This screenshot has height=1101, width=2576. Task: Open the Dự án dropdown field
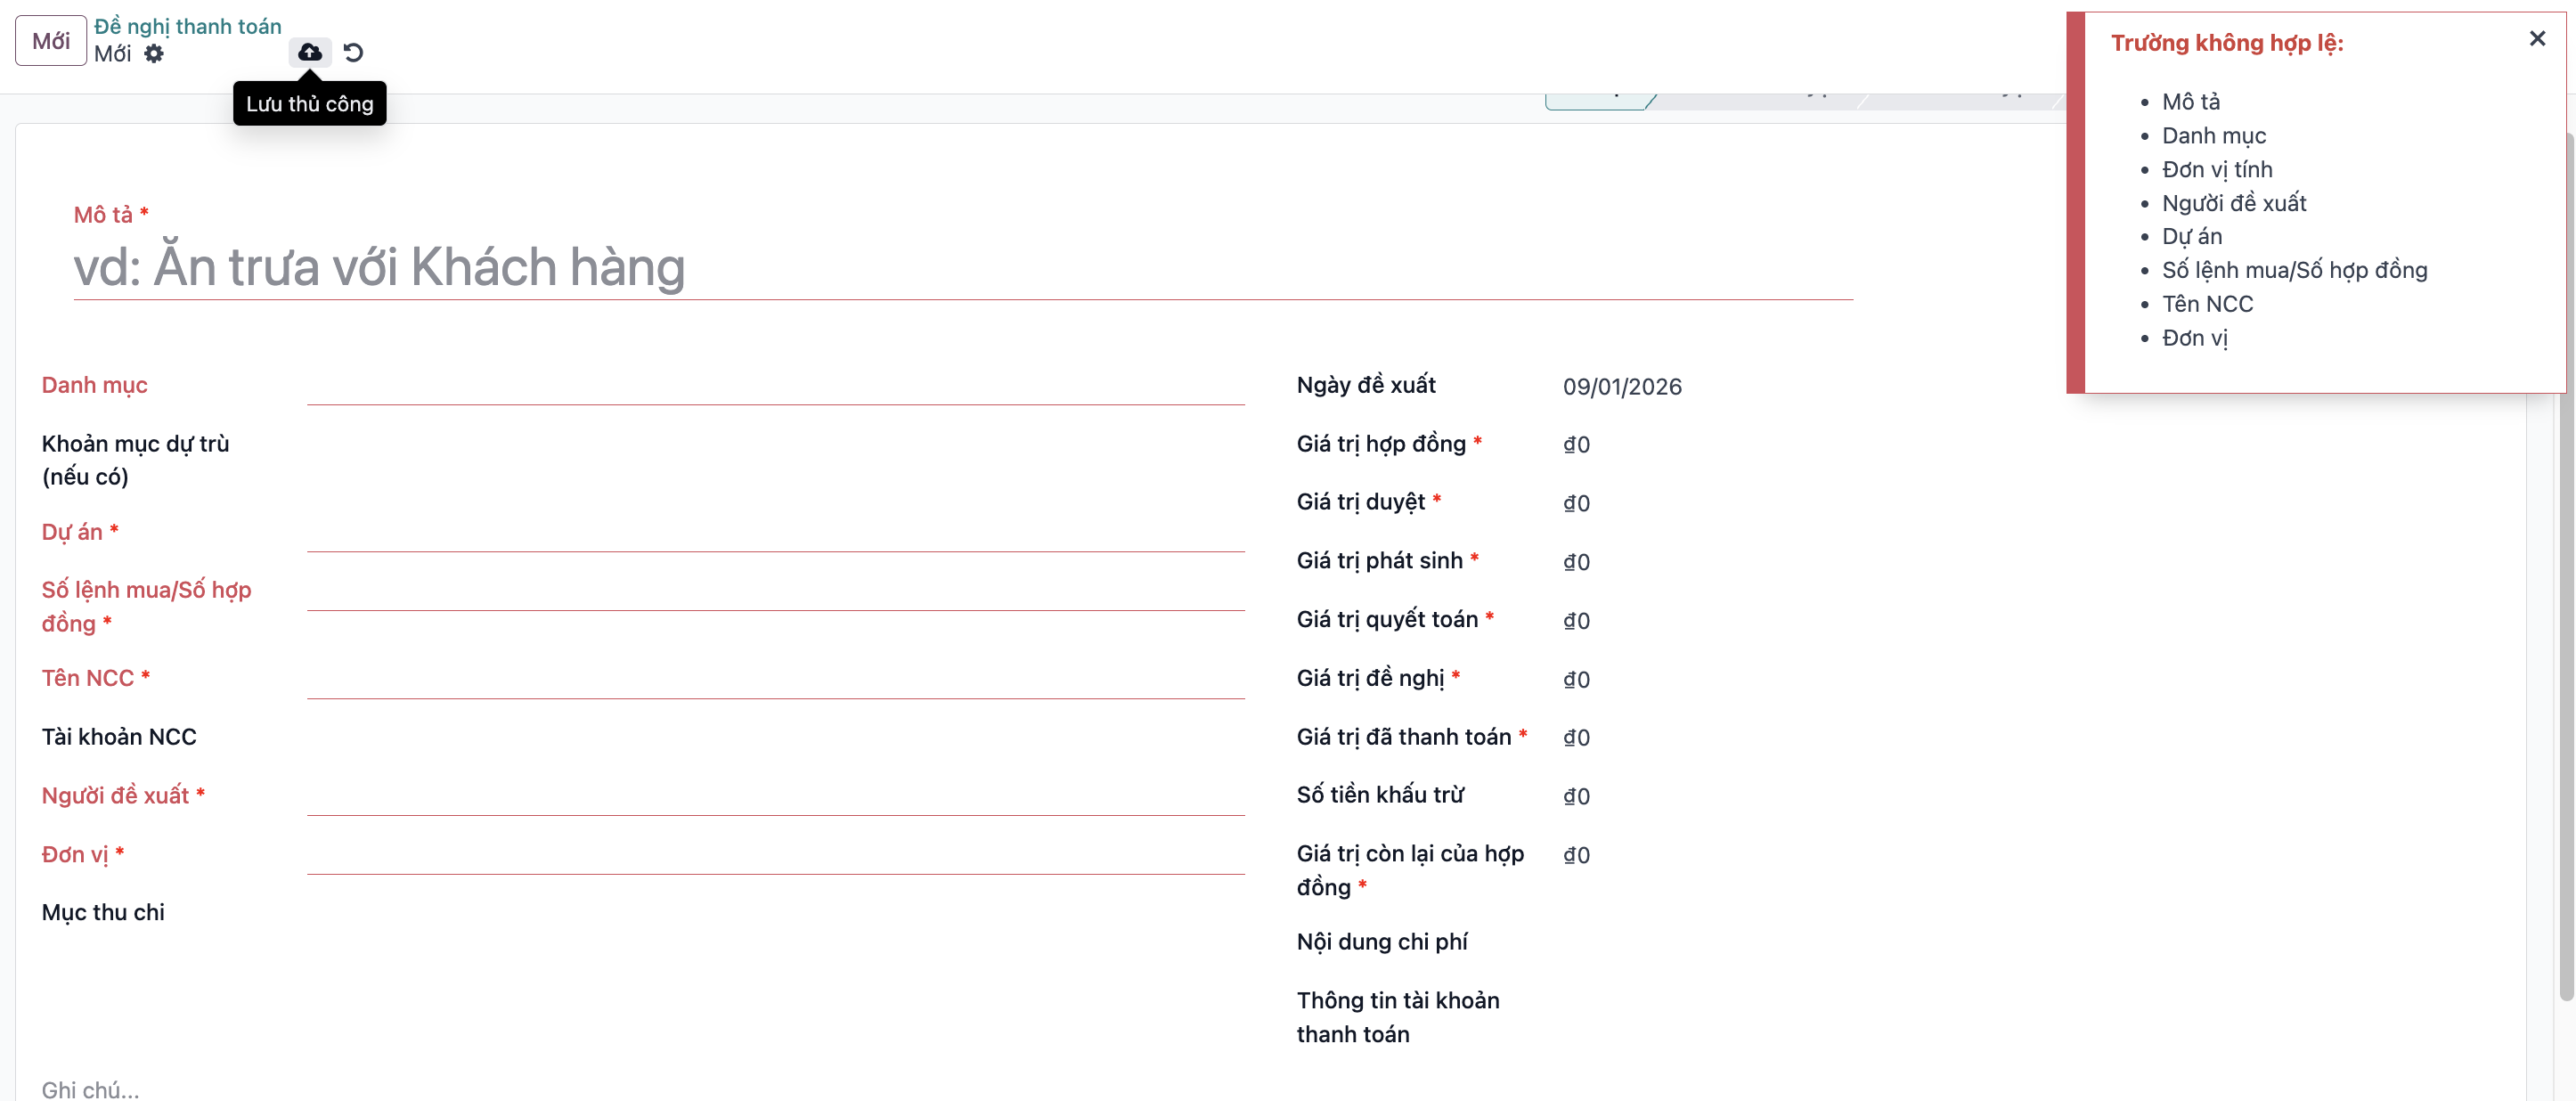click(776, 533)
